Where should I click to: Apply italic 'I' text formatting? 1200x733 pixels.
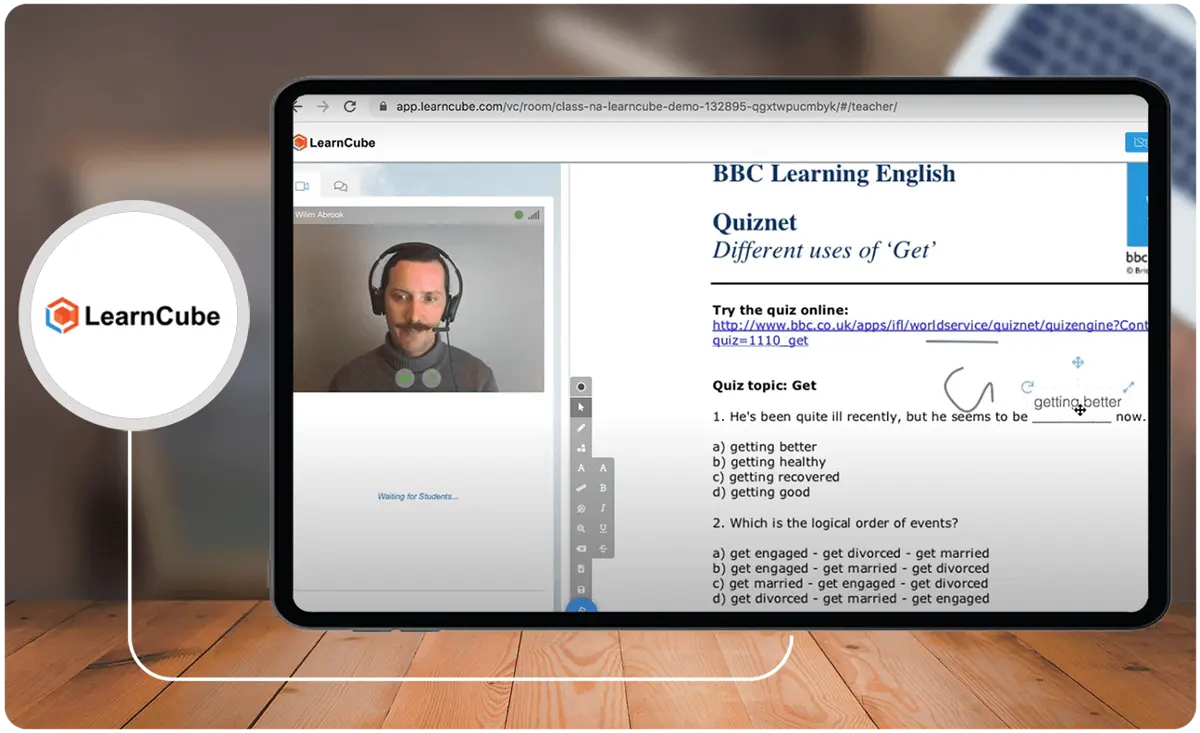click(x=603, y=508)
